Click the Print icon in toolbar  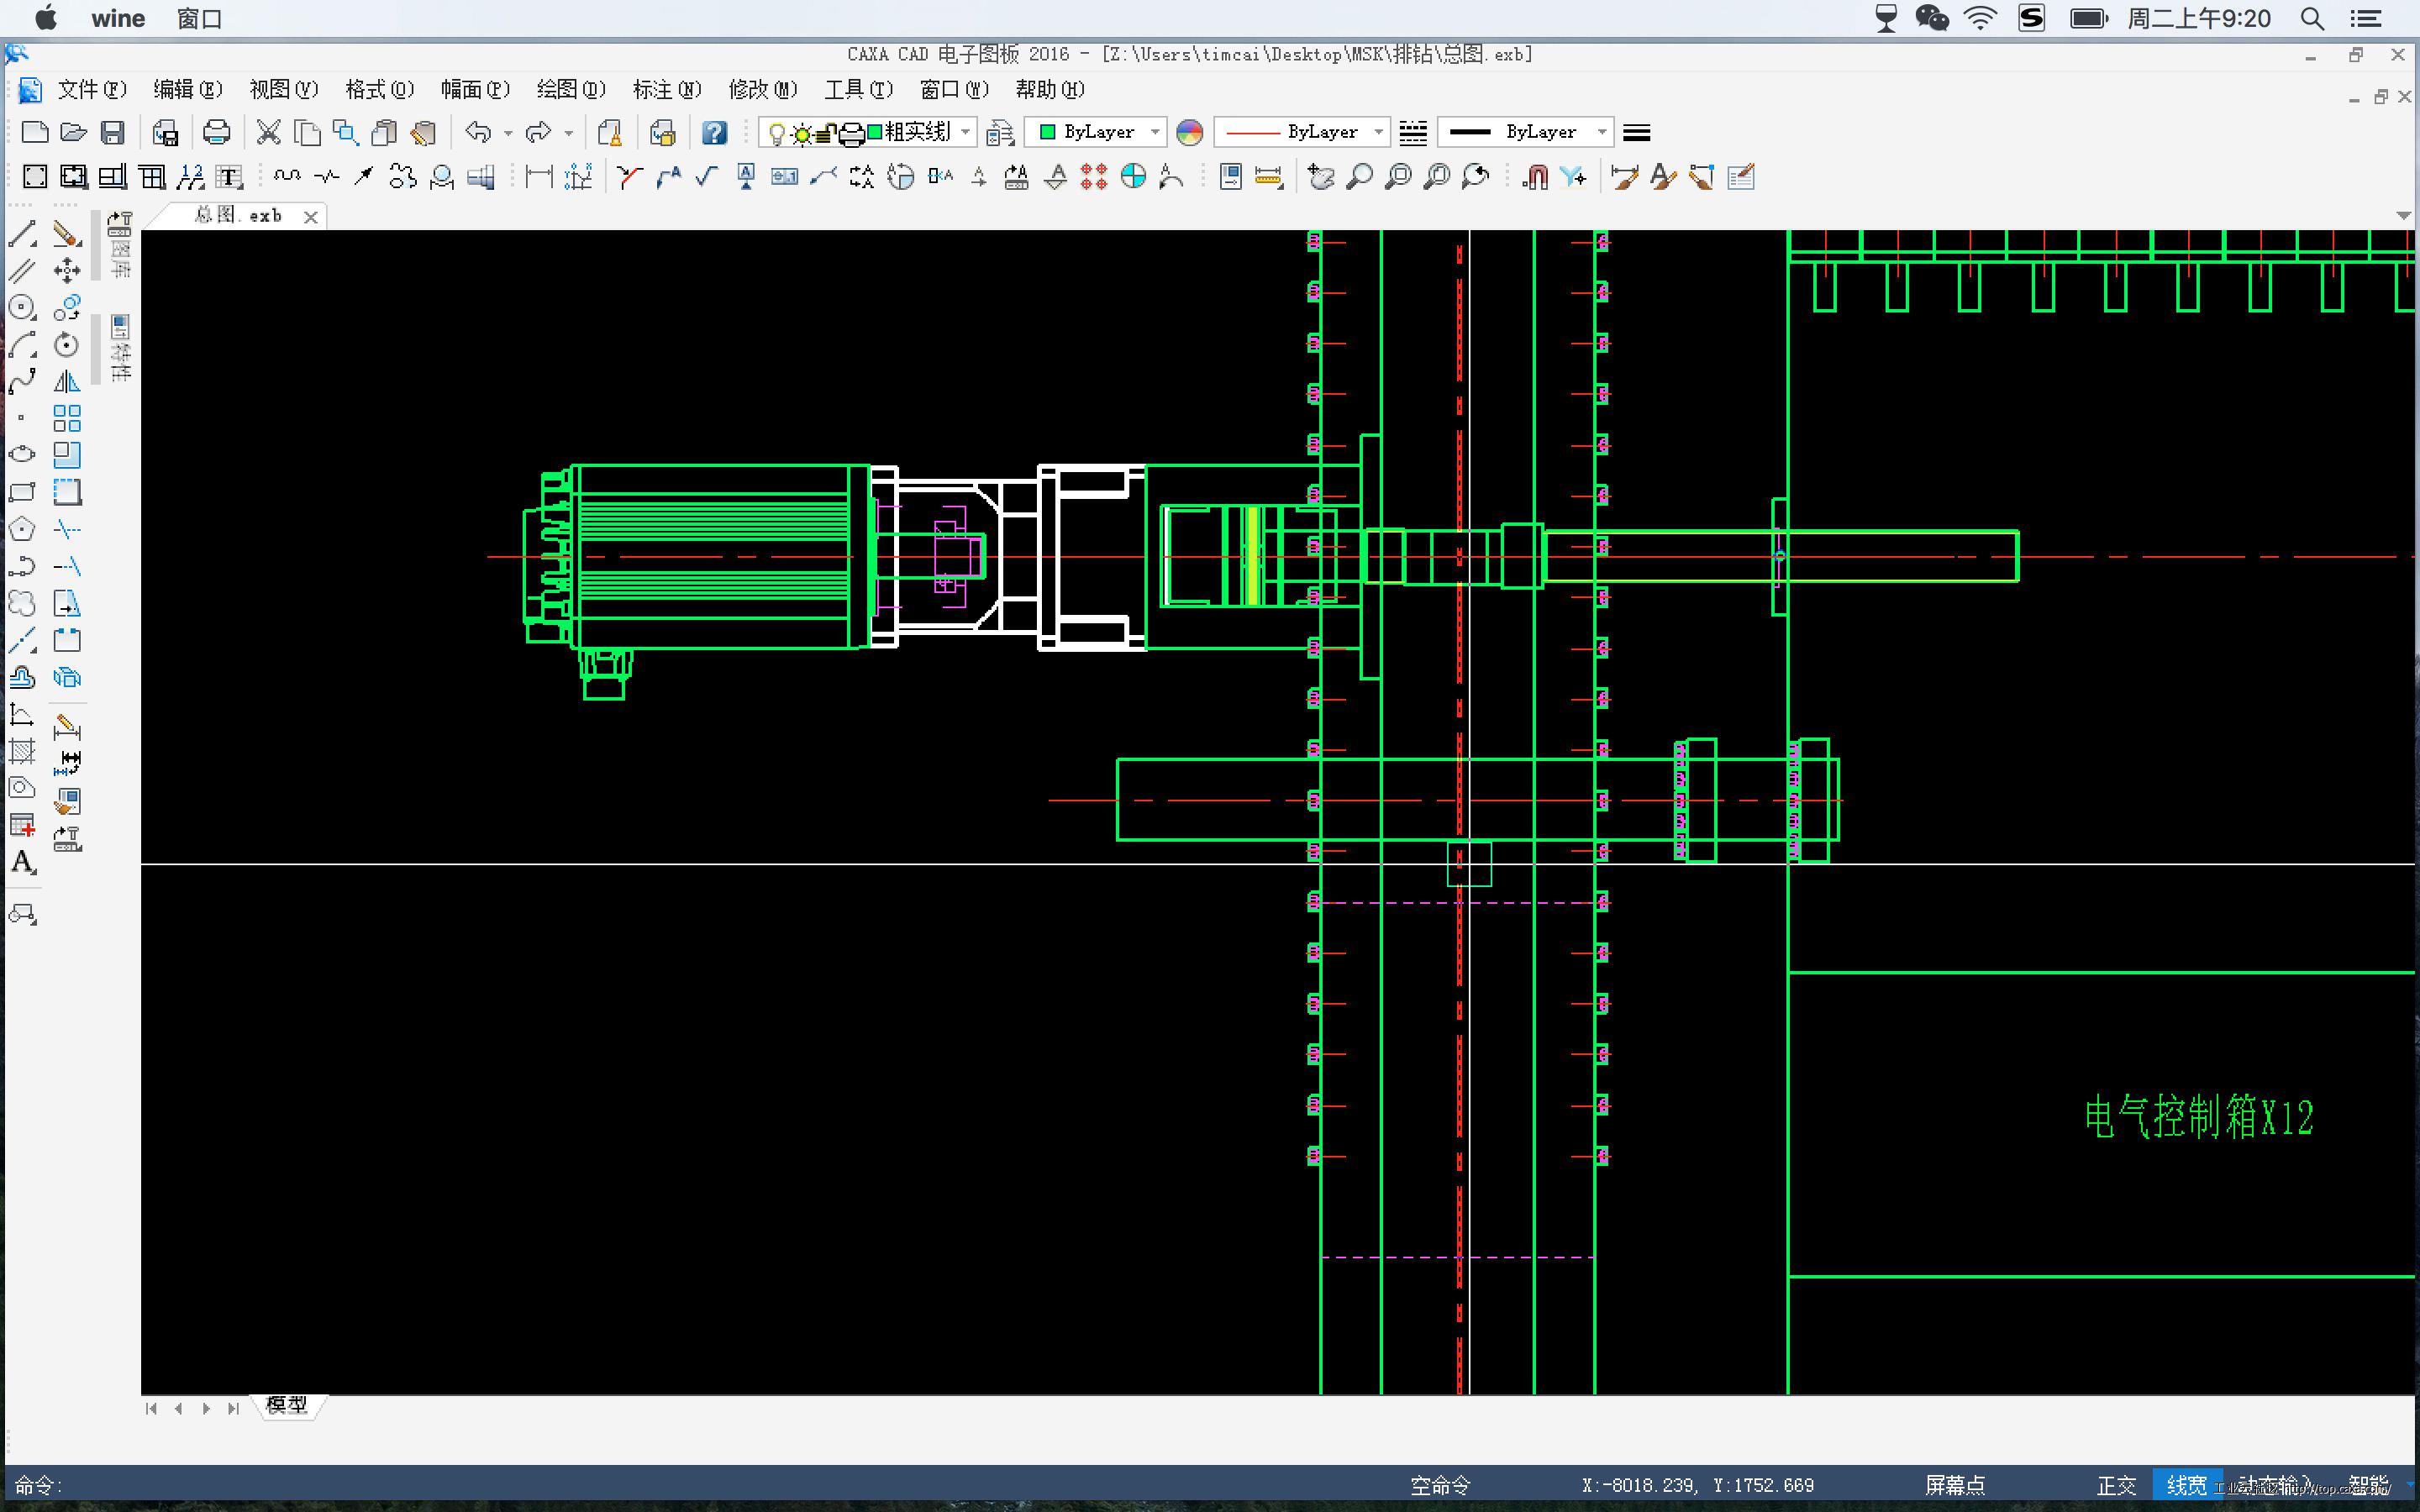pyautogui.click(x=216, y=132)
